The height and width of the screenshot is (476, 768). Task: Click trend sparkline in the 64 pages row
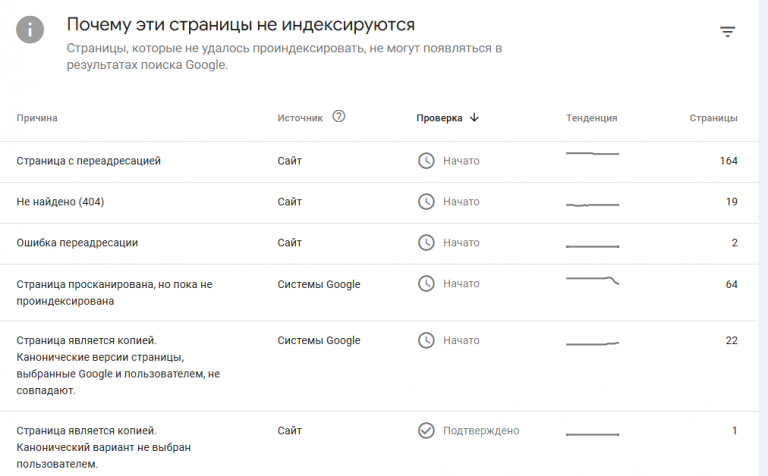(592, 279)
